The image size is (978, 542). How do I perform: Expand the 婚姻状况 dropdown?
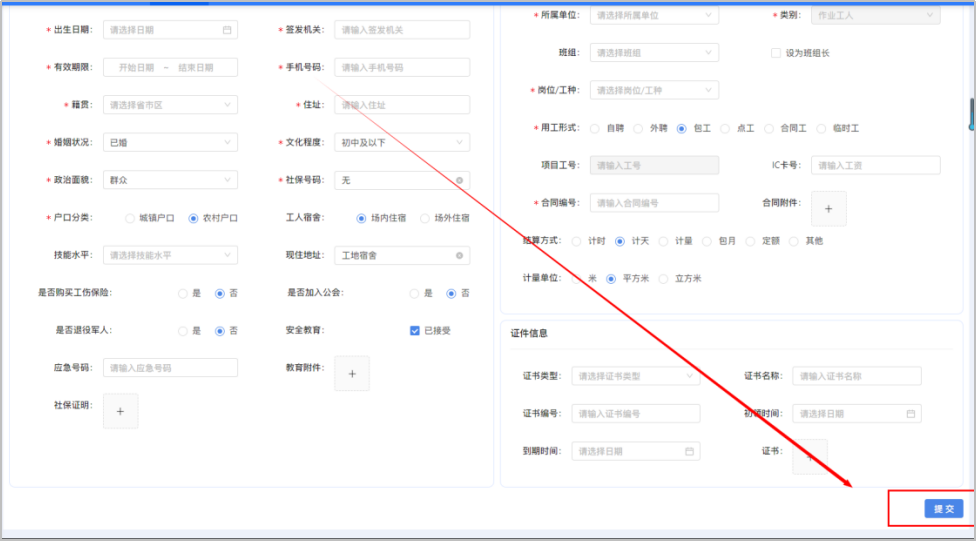click(x=170, y=142)
